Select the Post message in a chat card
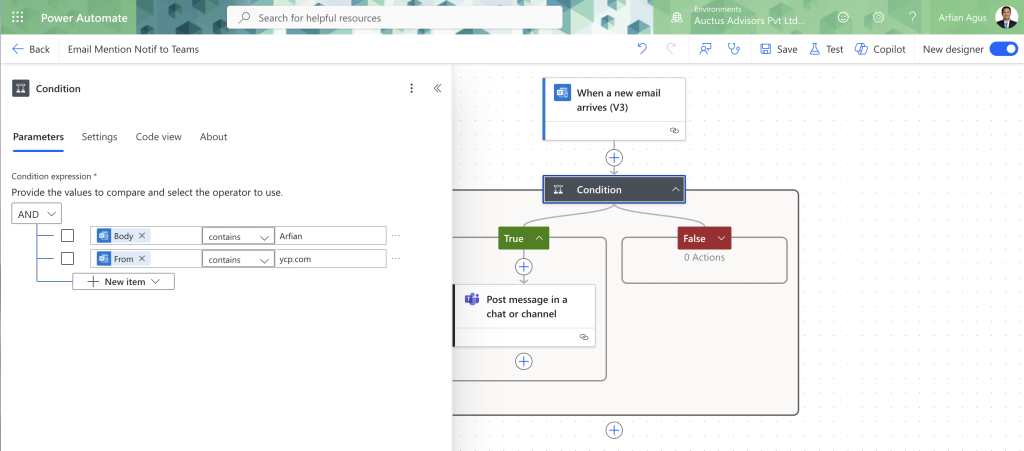Screen dimensions: 1024x451 point(524,315)
